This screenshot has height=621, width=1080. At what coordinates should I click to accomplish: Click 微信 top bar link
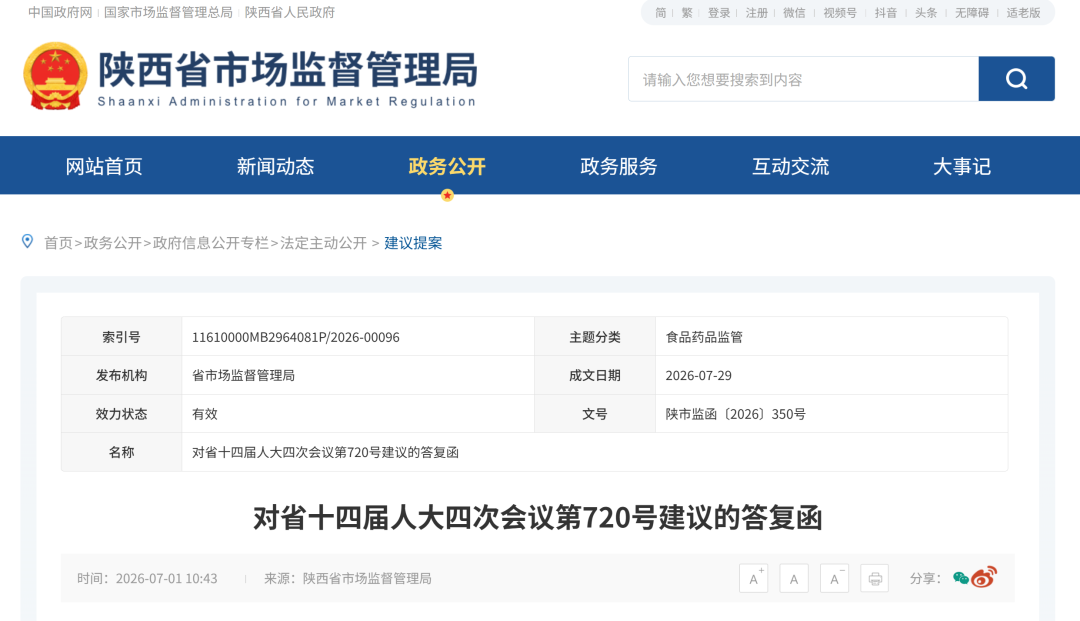tap(794, 12)
